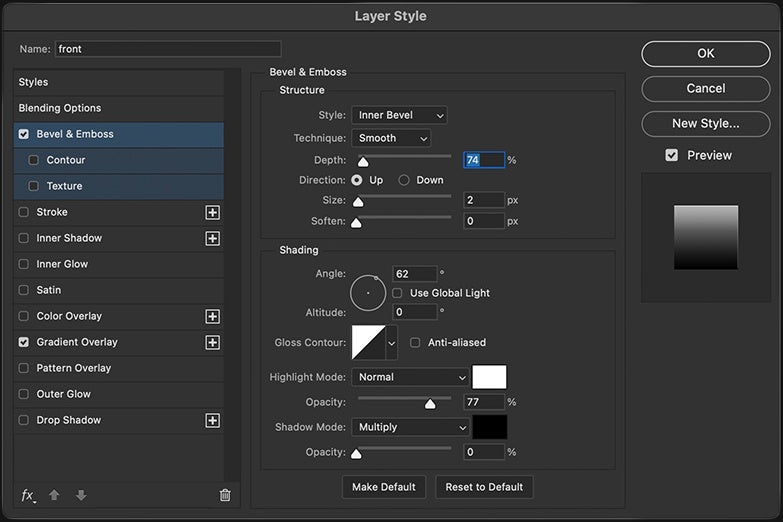Select the Inner Shadow effect row
The image size is (783, 522).
click(x=119, y=238)
